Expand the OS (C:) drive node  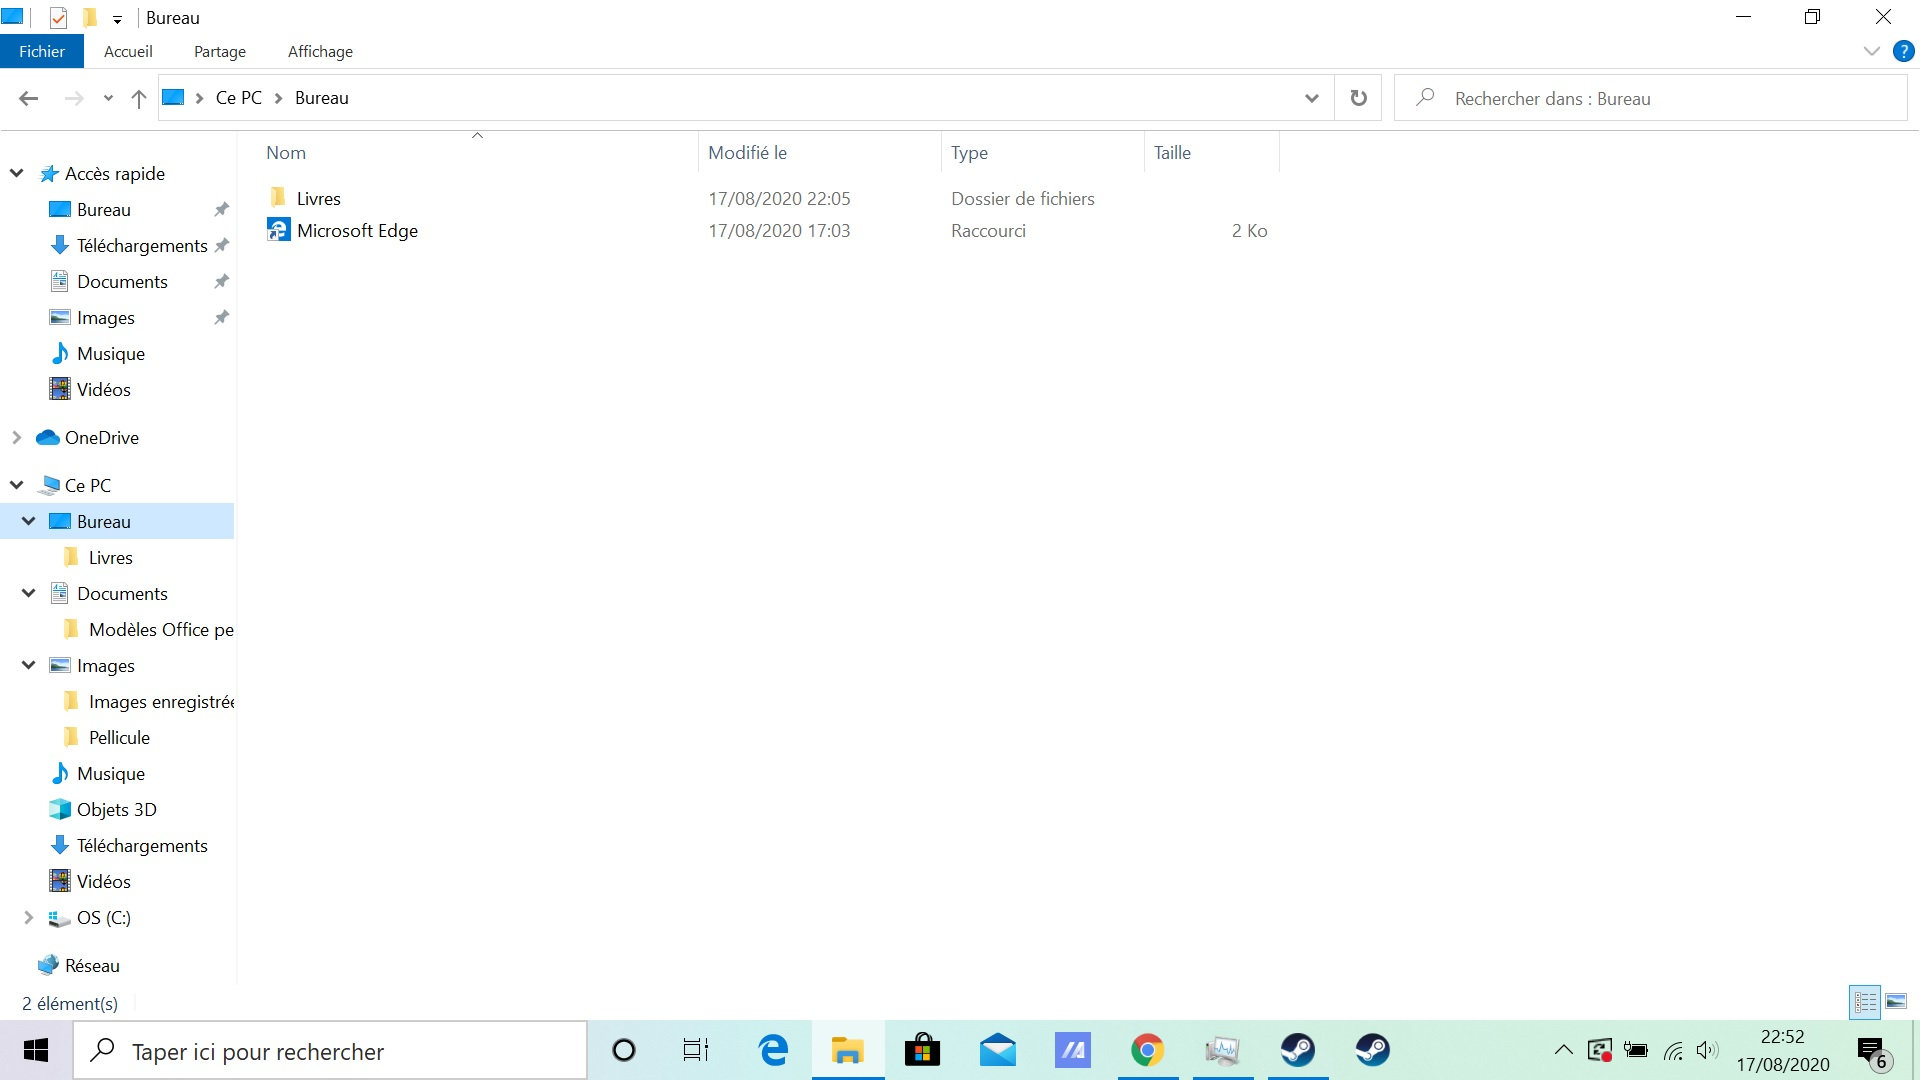pyautogui.click(x=28, y=917)
